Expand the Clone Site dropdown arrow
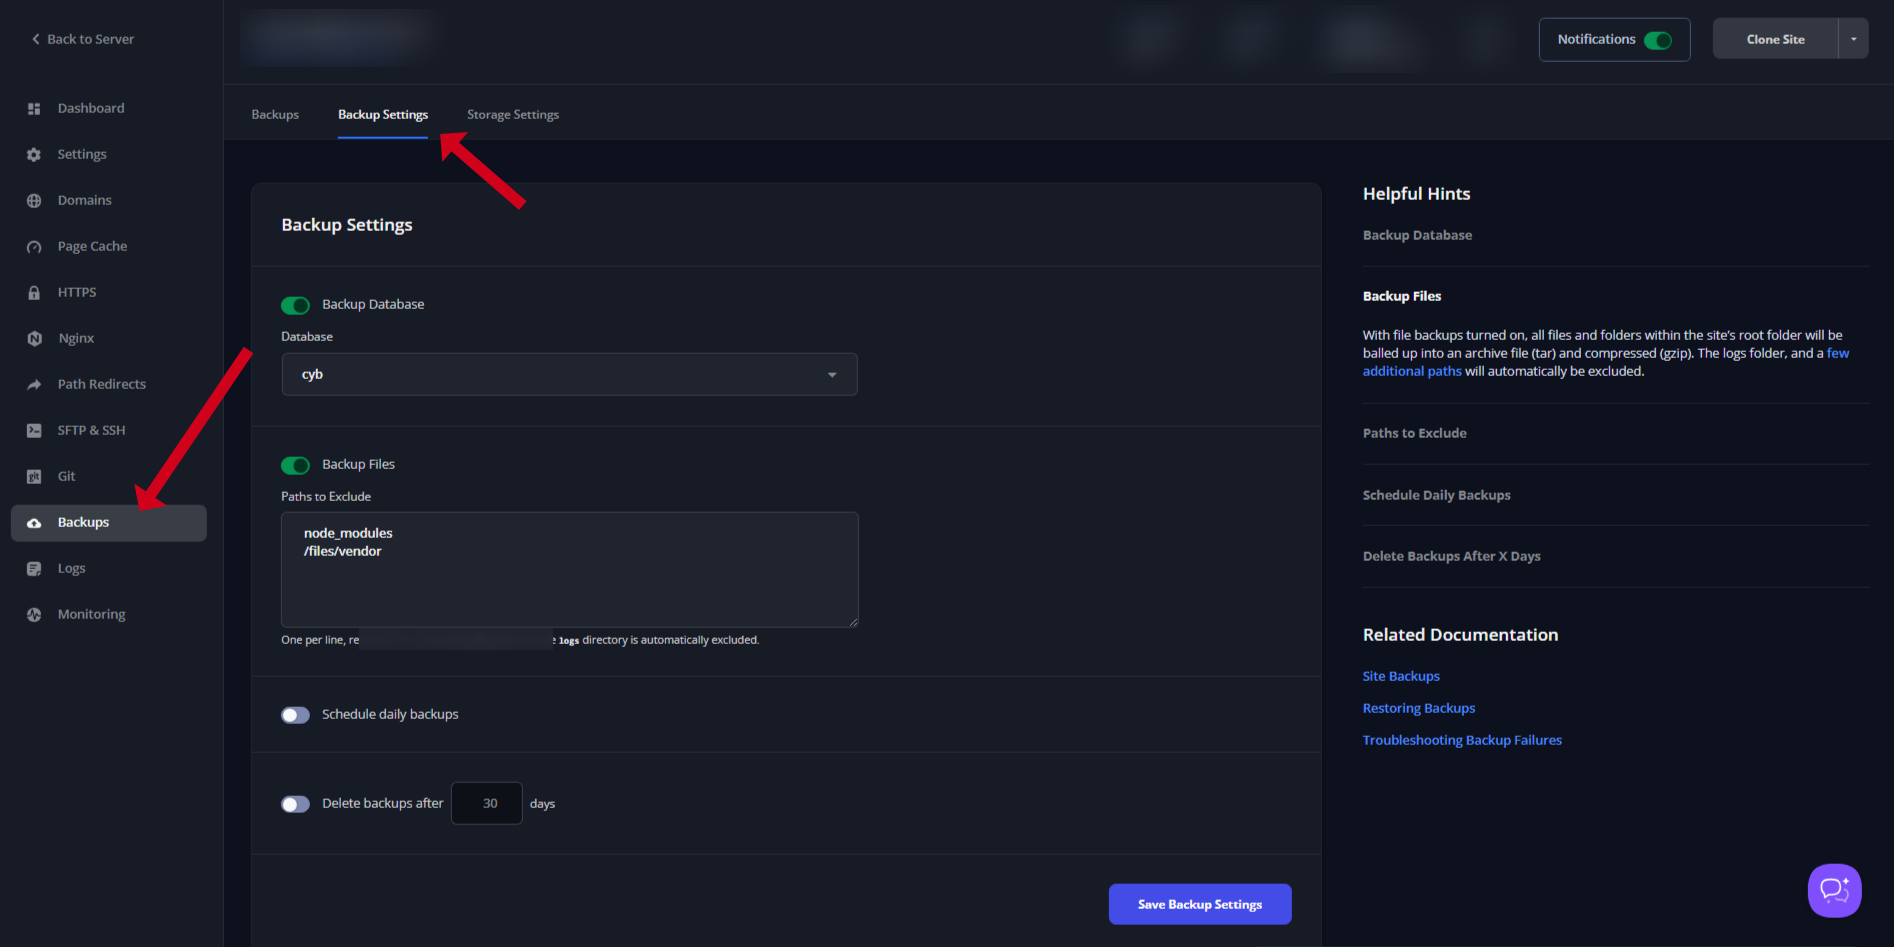This screenshot has width=1894, height=947. click(1853, 39)
